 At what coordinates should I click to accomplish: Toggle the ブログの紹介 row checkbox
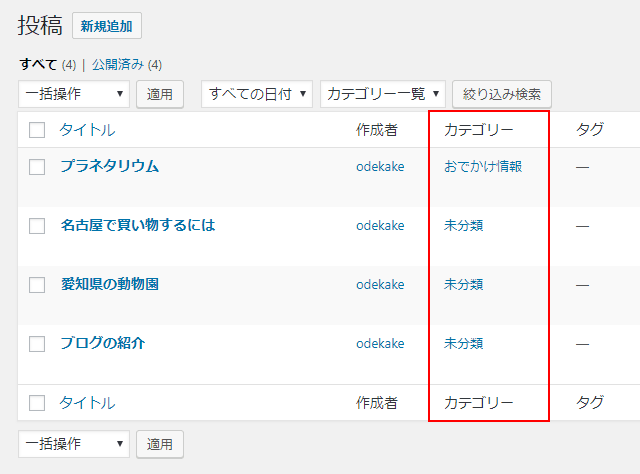(37, 344)
